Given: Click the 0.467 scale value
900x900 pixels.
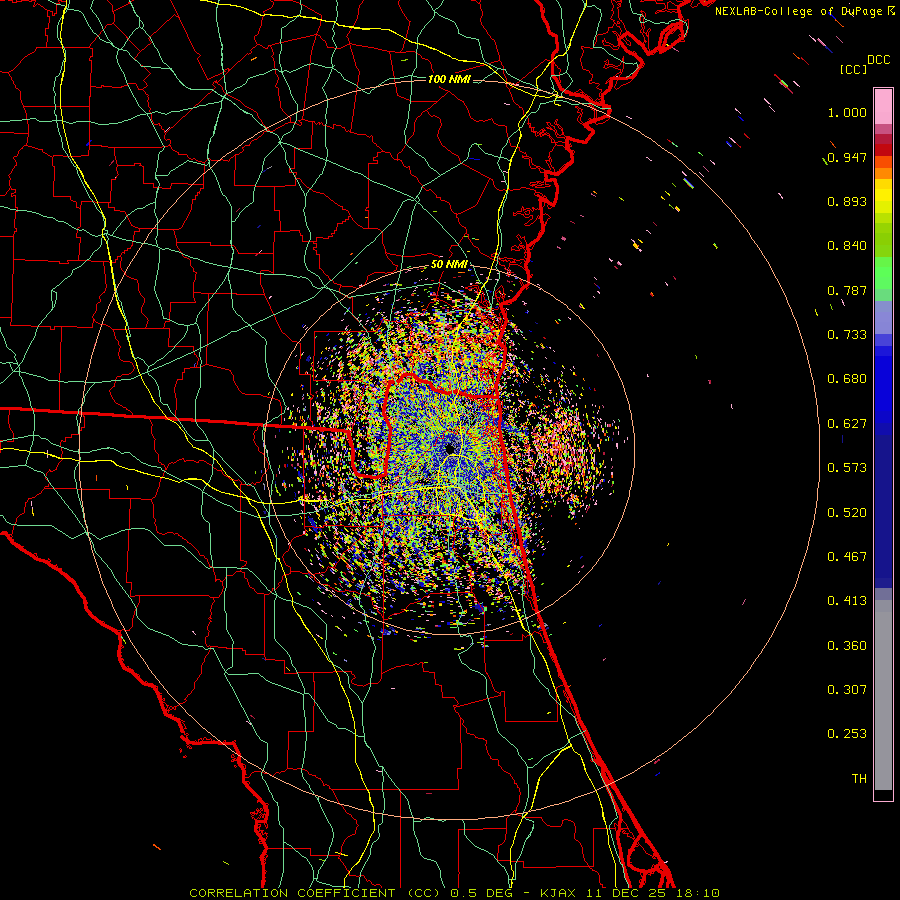Looking at the screenshot, I should (847, 557).
